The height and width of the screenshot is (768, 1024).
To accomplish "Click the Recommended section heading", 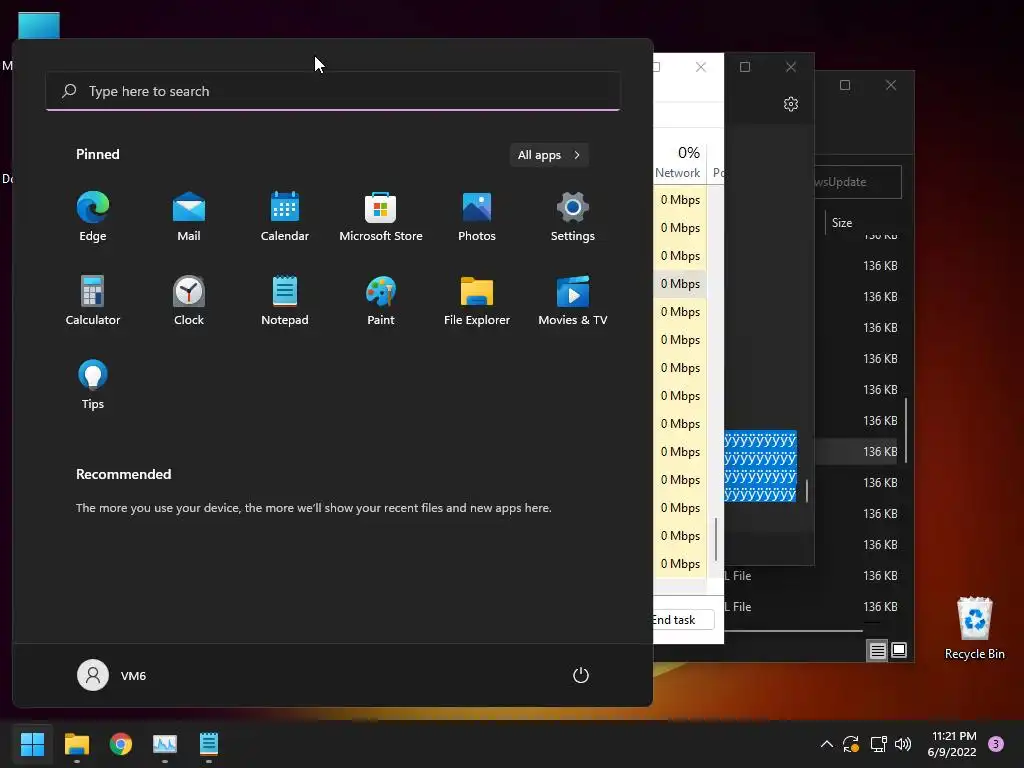I will 123,474.
